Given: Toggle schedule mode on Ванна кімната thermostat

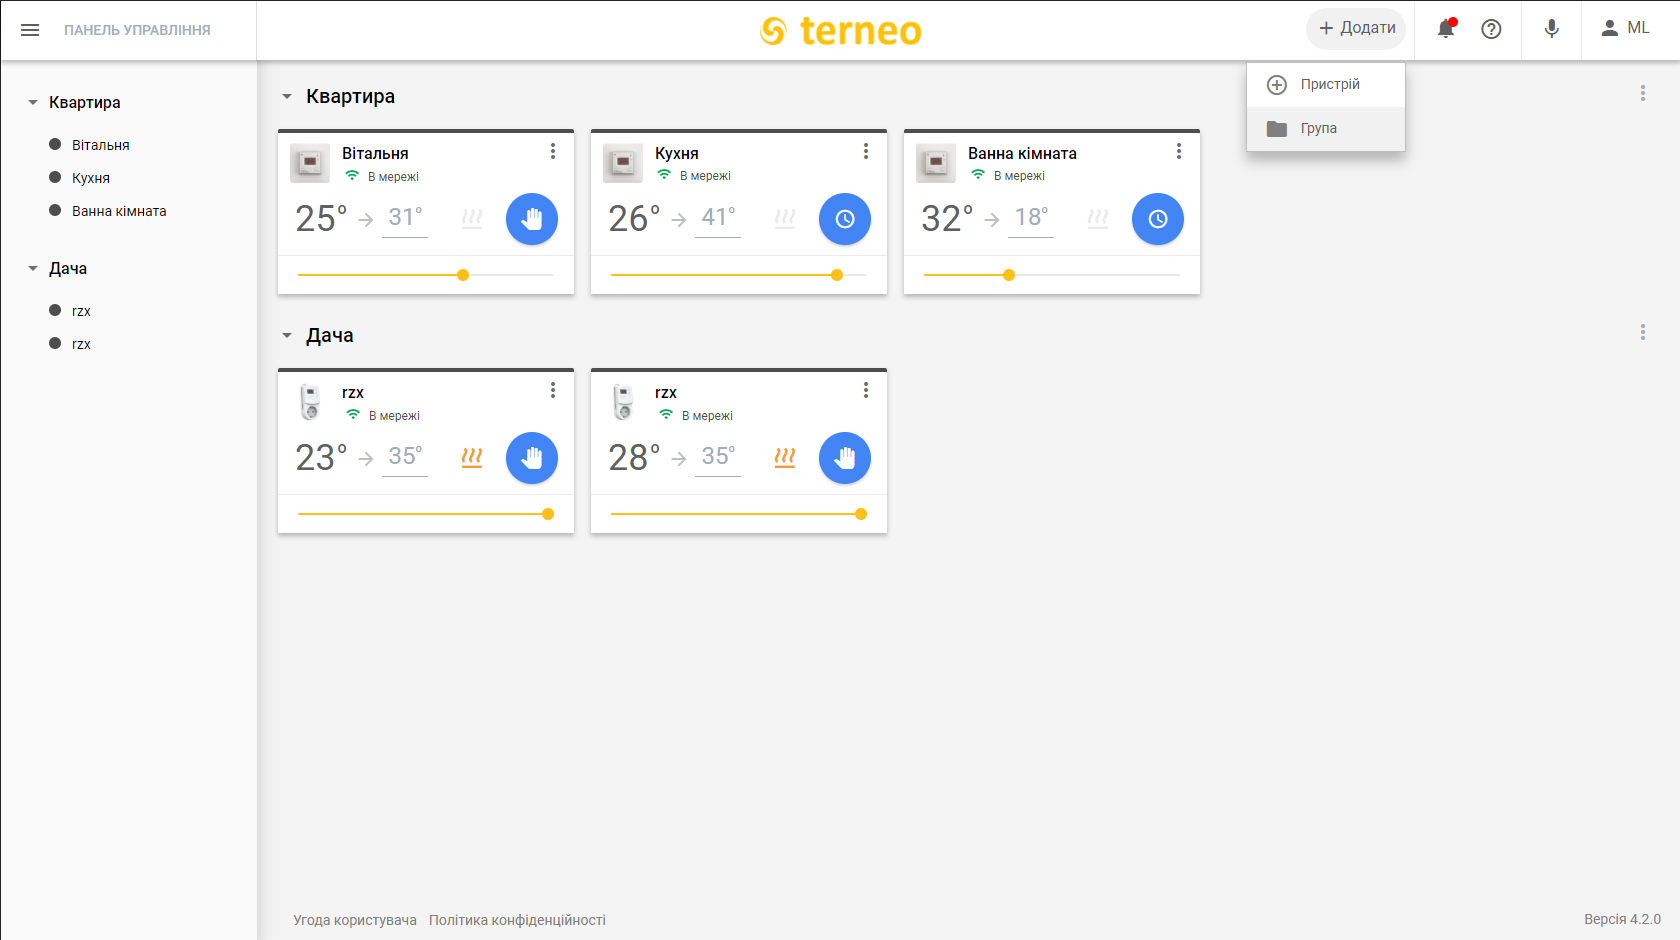Looking at the screenshot, I should coord(1158,219).
